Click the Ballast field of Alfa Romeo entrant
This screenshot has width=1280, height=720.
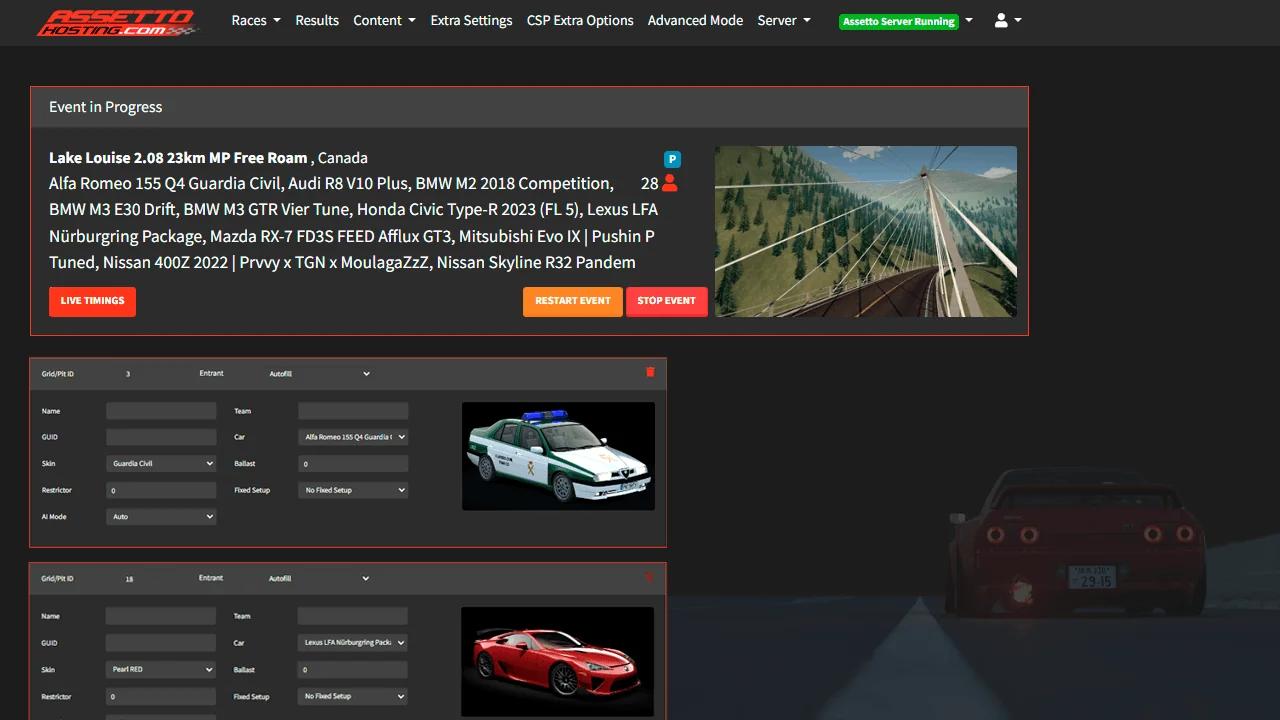(353, 464)
